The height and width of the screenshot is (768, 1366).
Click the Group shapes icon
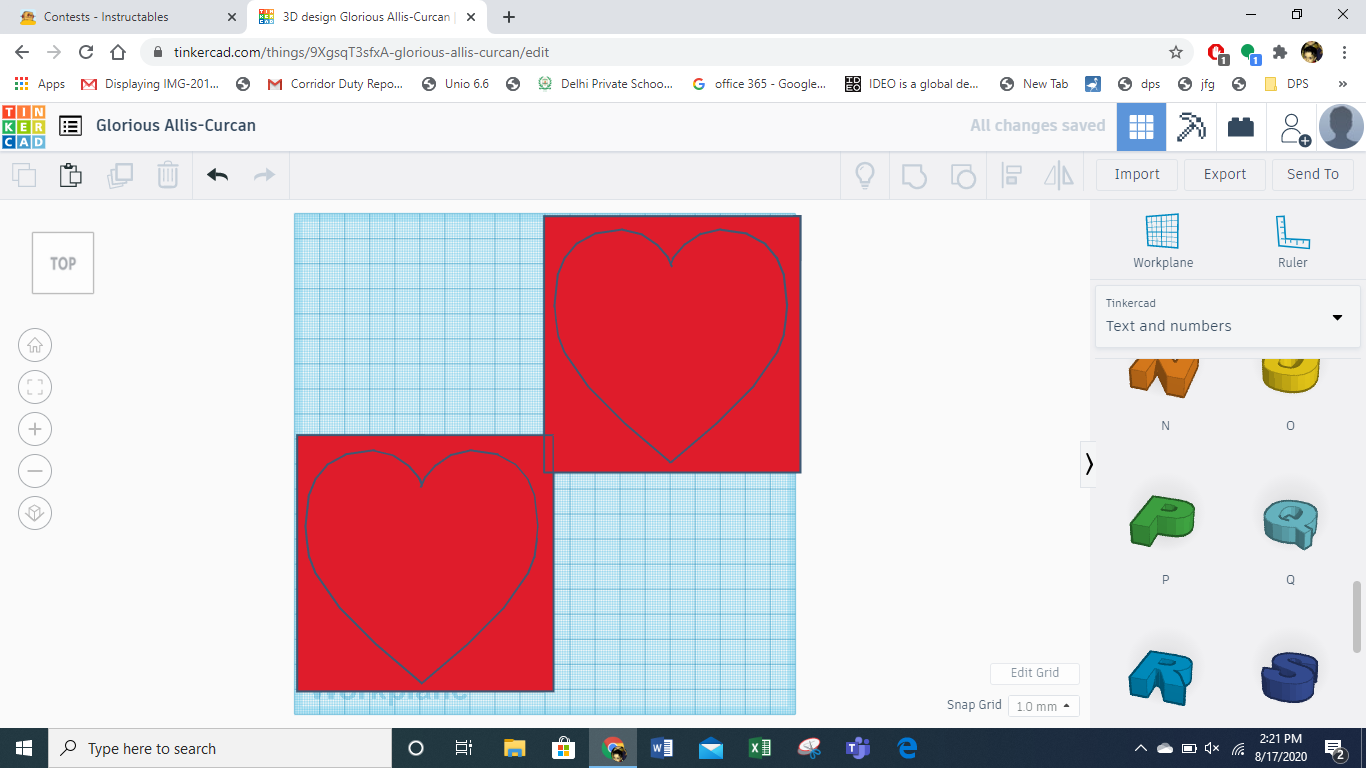[914, 176]
